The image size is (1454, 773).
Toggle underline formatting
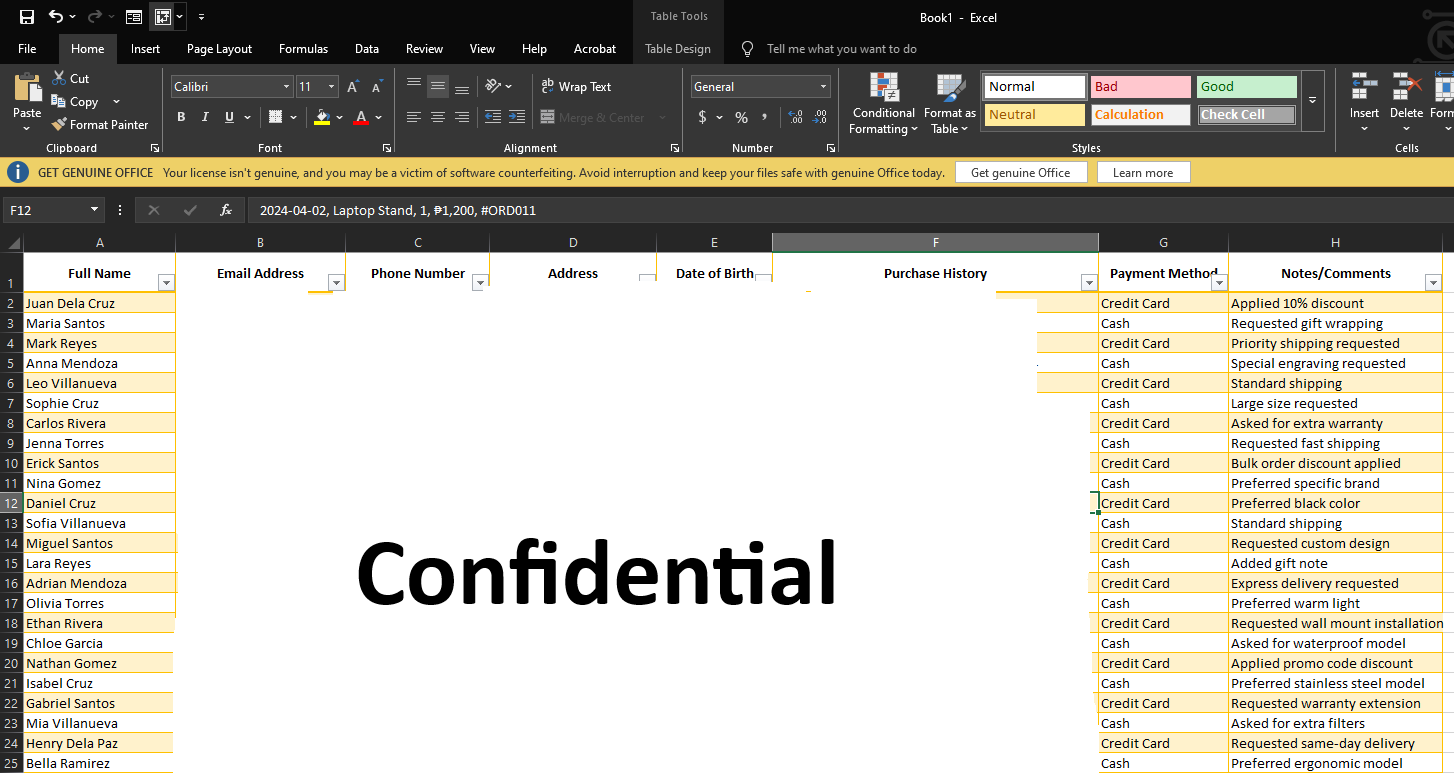click(x=230, y=117)
